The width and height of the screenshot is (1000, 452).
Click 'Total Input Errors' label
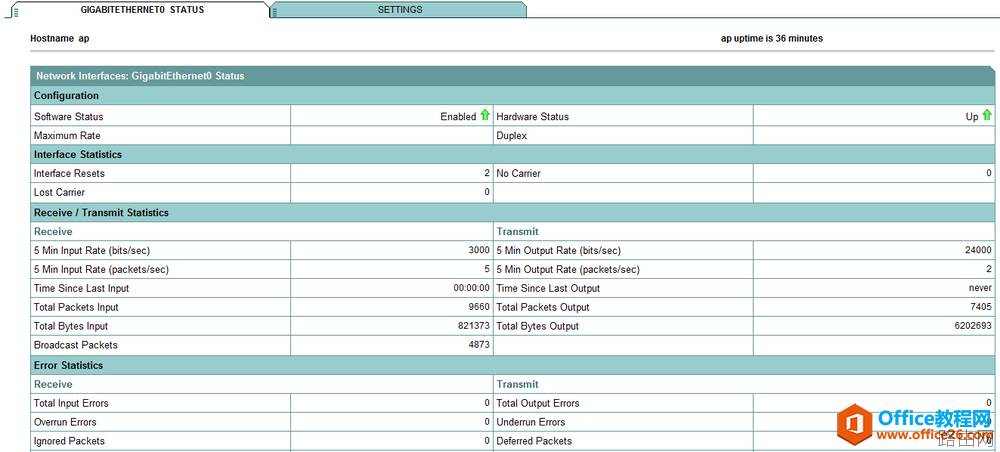pos(71,404)
